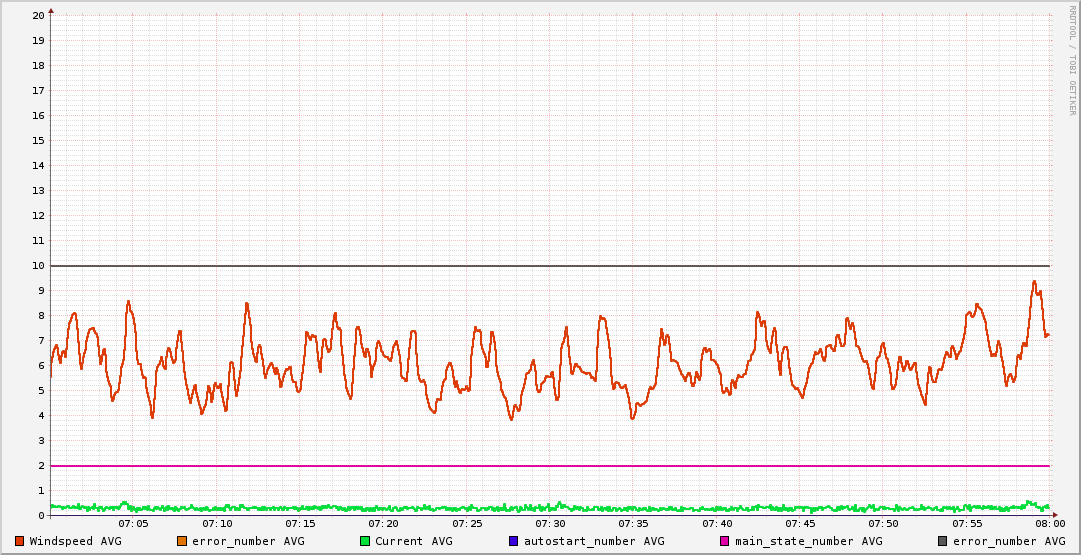Click the magenta main_state_number legend swatch
1081x555 pixels.
pyautogui.click(x=725, y=542)
